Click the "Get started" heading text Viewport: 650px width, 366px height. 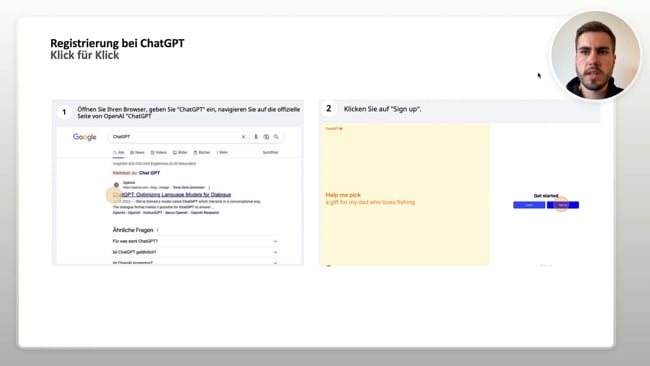tap(546, 196)
